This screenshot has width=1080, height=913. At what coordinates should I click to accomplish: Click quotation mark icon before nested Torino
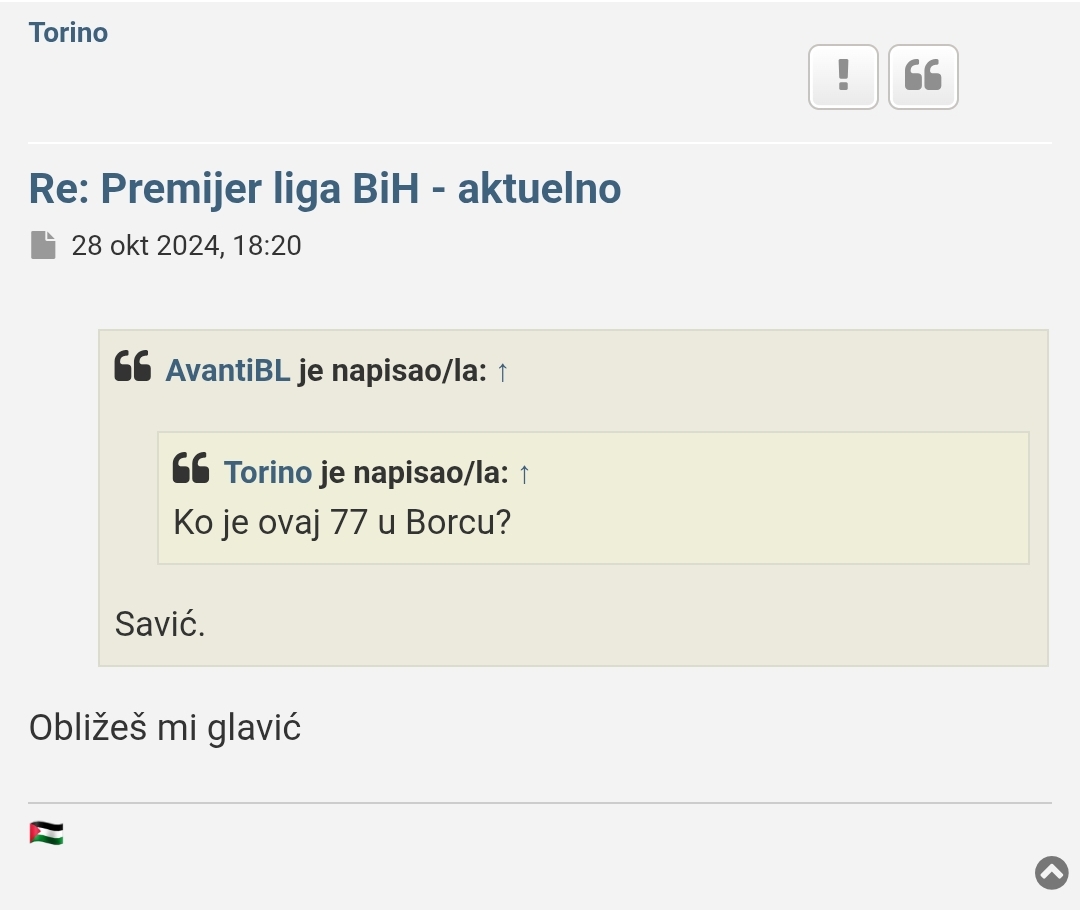190,468
